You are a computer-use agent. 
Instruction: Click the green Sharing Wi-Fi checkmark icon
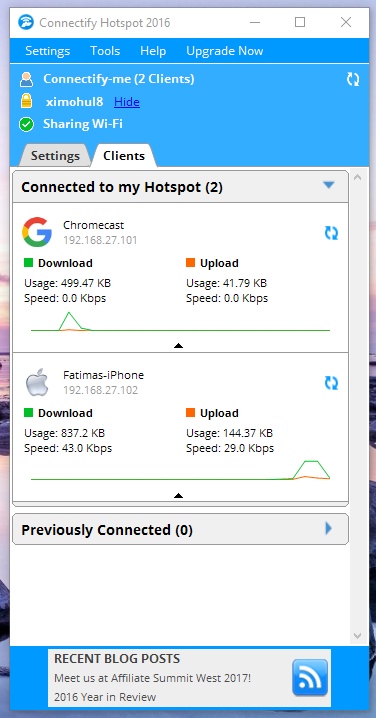tap(27, 124)
